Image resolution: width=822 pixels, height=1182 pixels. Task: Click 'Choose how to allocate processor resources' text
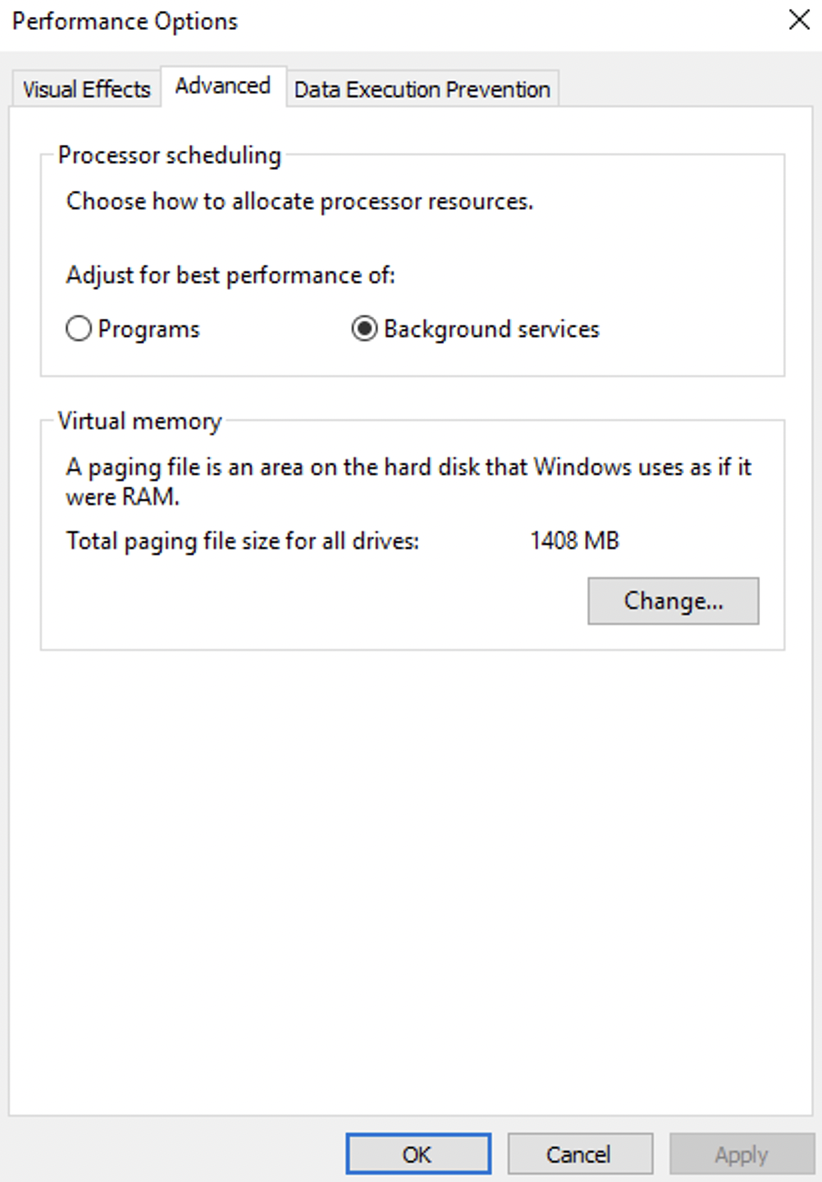(299, 201)
